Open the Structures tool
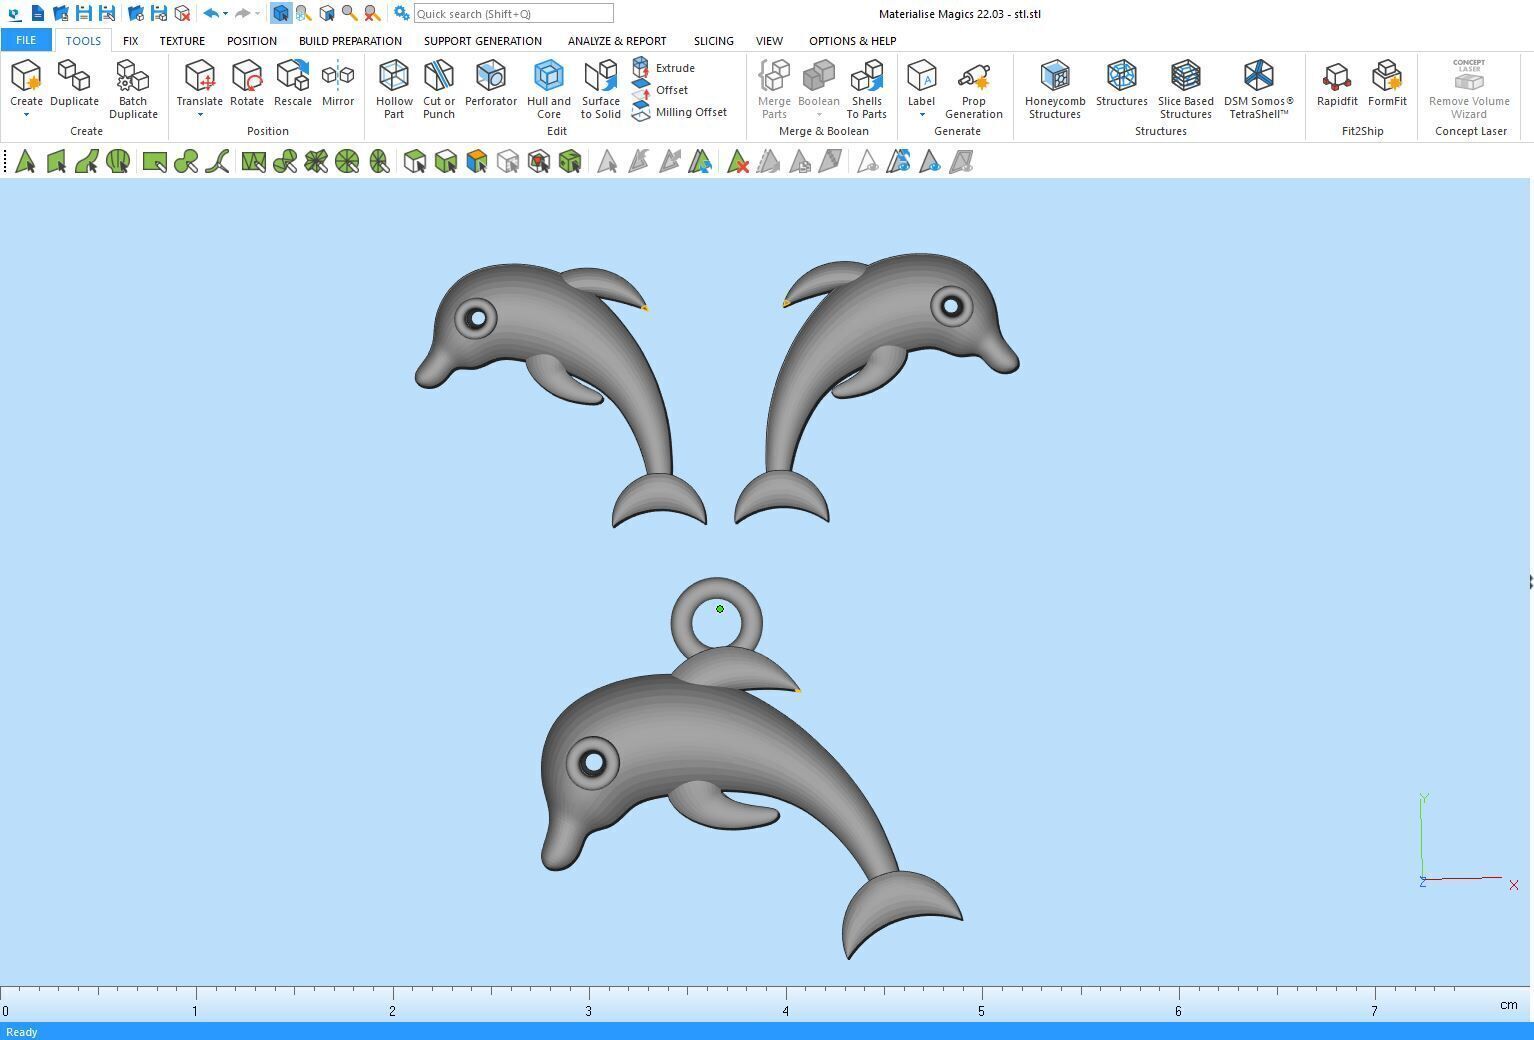 (1121, 83)
